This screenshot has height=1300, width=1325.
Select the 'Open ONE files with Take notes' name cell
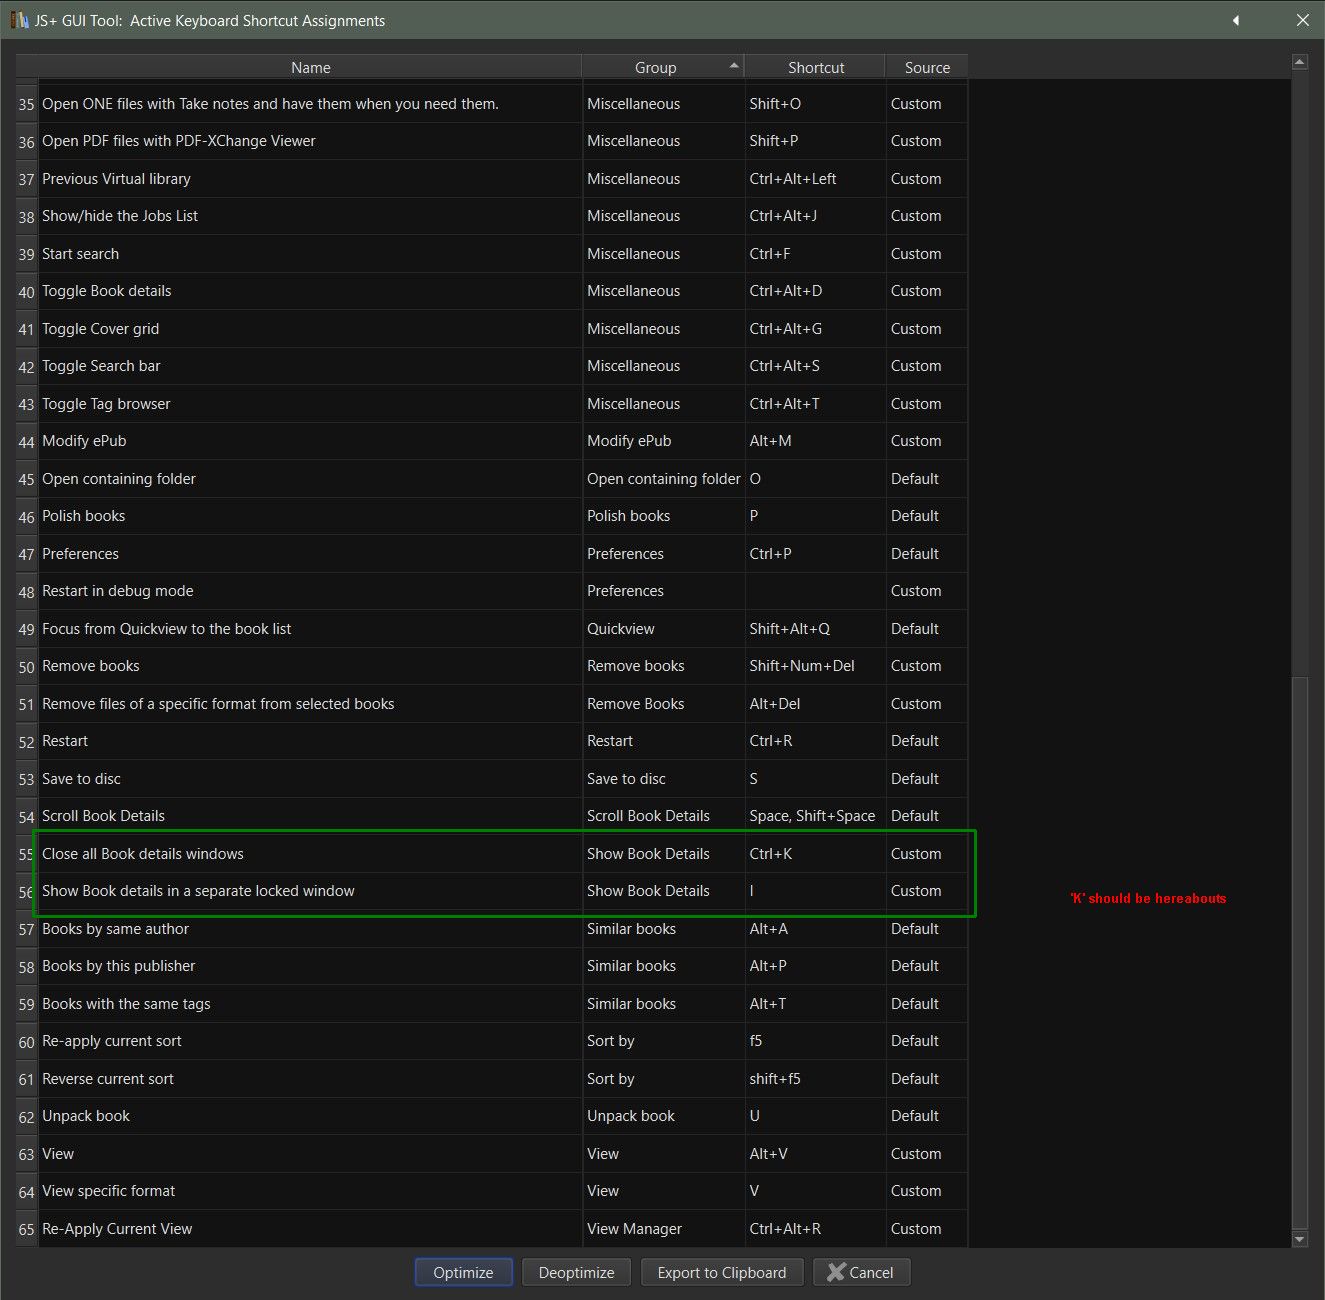coord(310,104)
